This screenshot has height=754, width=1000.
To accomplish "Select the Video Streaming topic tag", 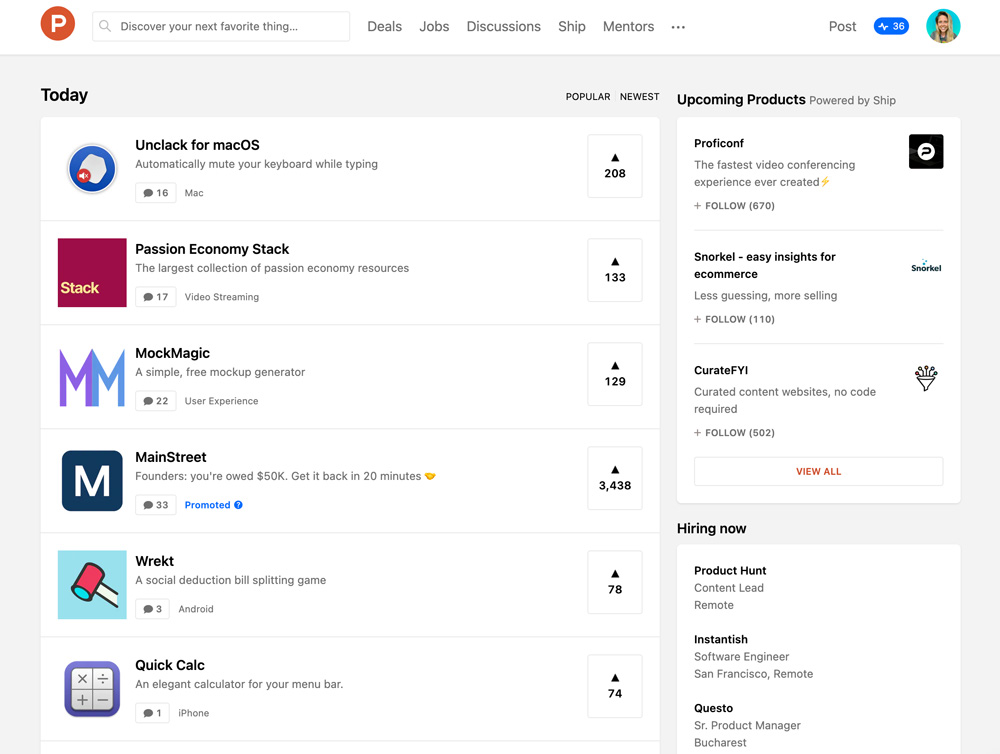I will [x=222, y=297].
